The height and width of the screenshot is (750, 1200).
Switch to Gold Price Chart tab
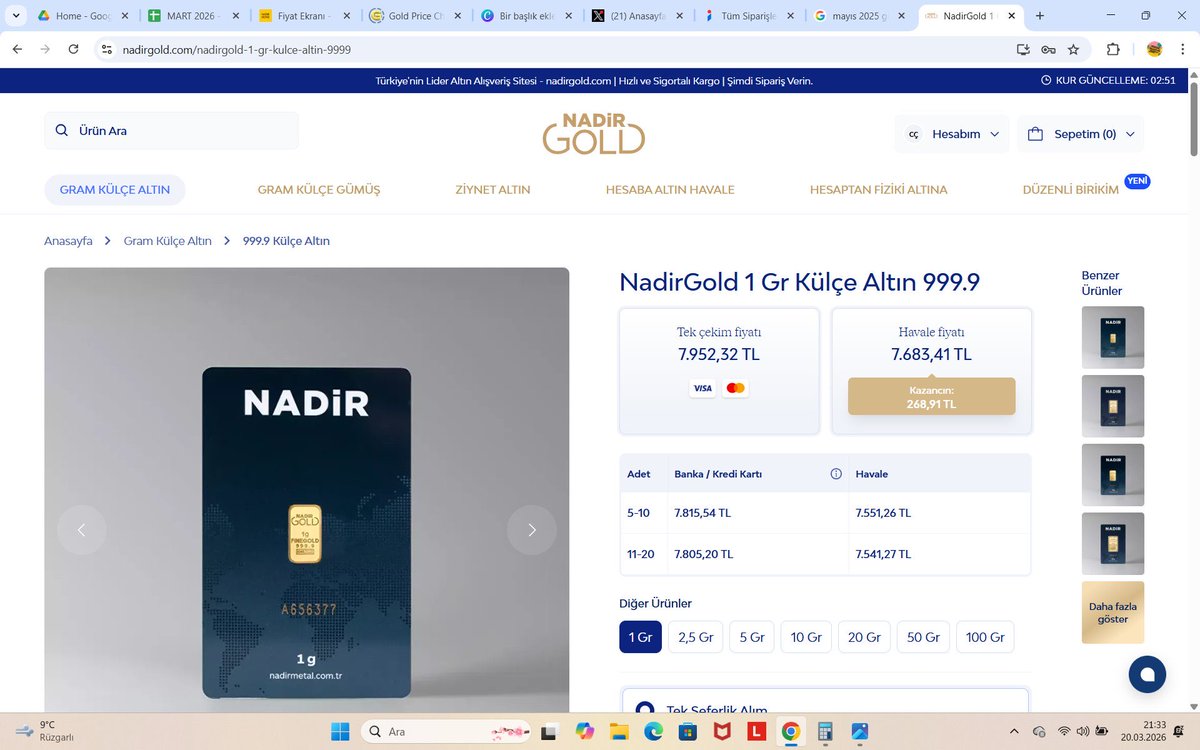coord(415,16)
